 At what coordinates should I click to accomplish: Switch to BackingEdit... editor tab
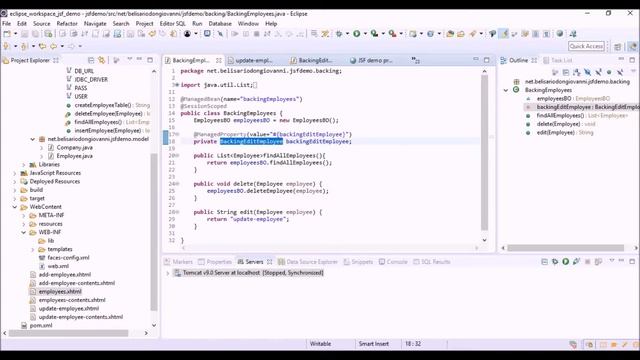pyautogui.click(x=316, y=60)
